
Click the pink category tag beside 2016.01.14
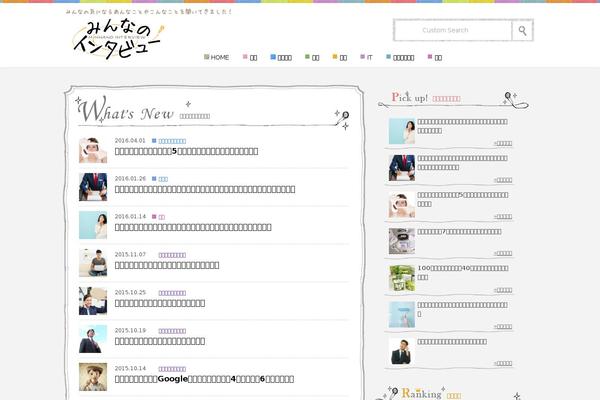158,217
